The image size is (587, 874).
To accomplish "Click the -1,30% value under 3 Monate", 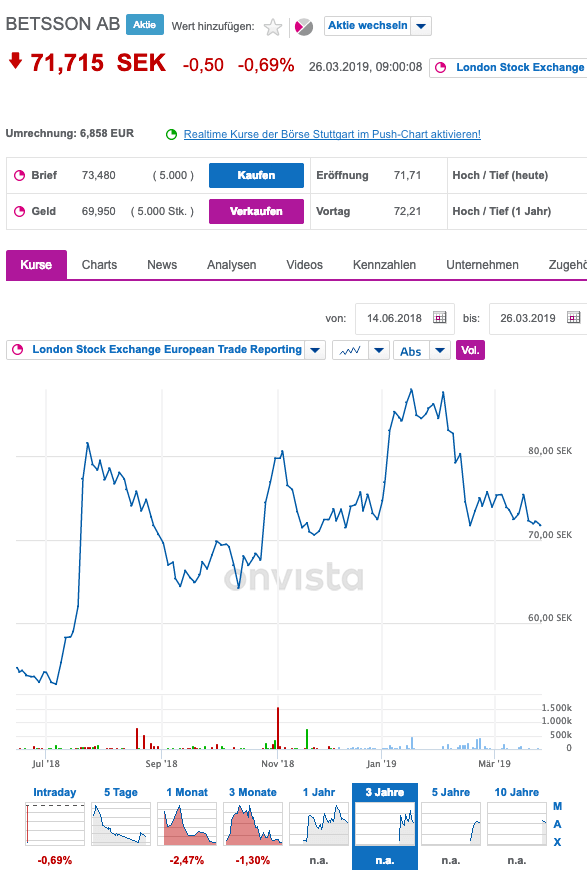I will click(253, 860).
